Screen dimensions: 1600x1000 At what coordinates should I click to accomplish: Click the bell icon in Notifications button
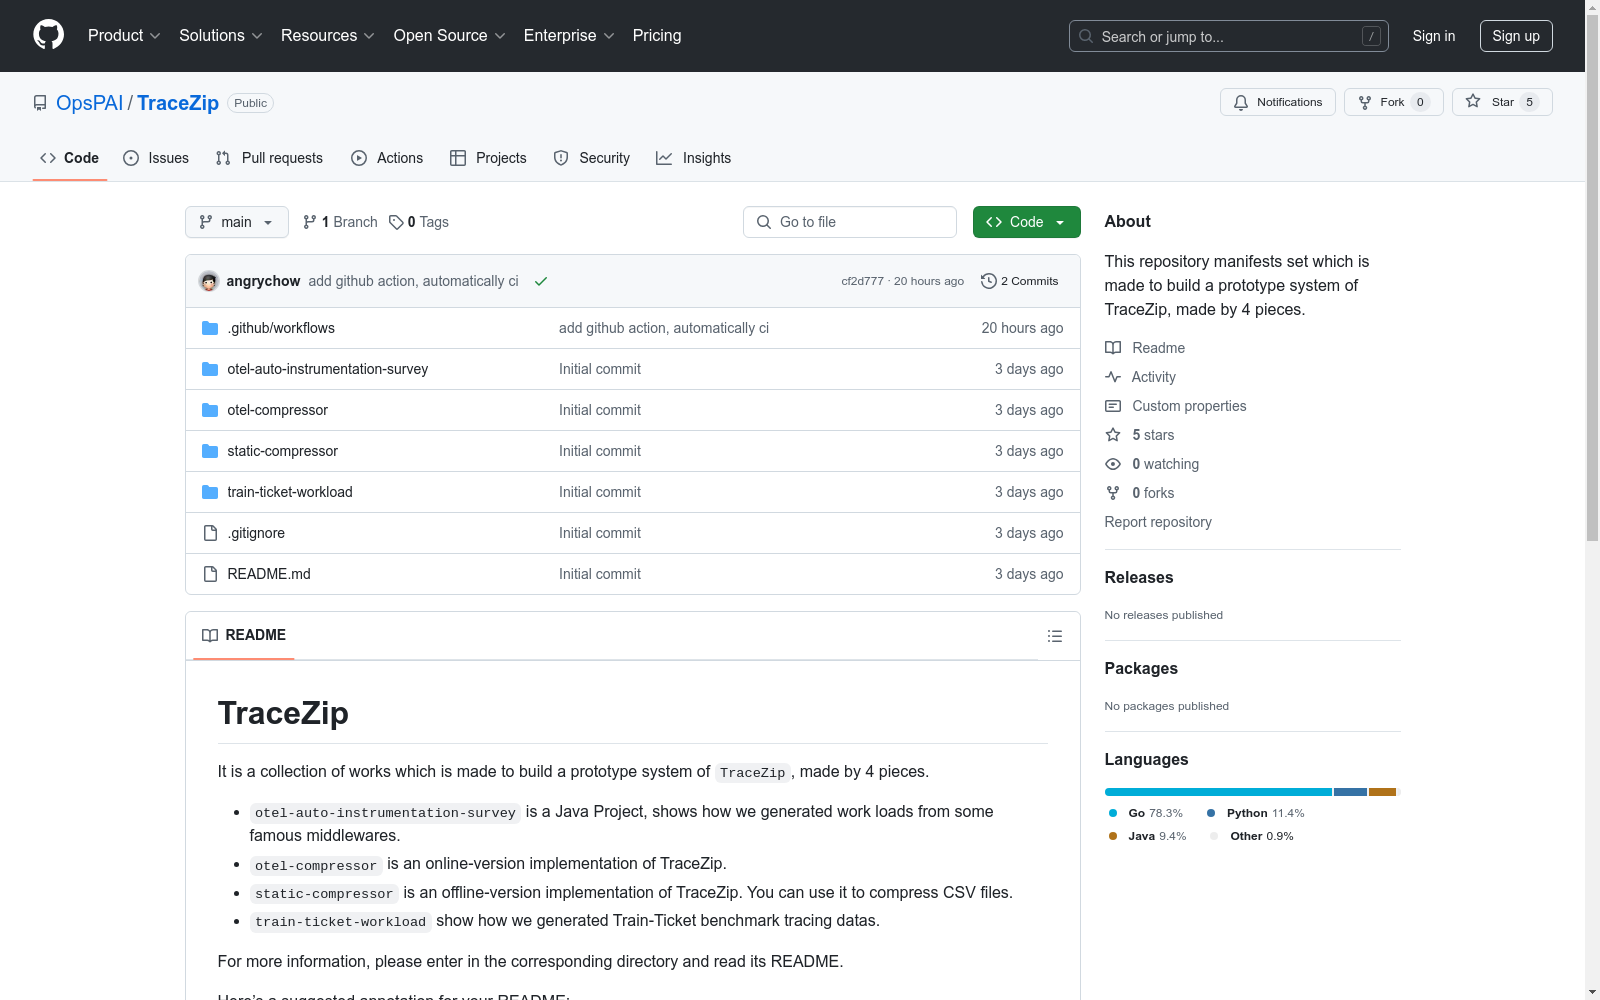[1241, 102]
